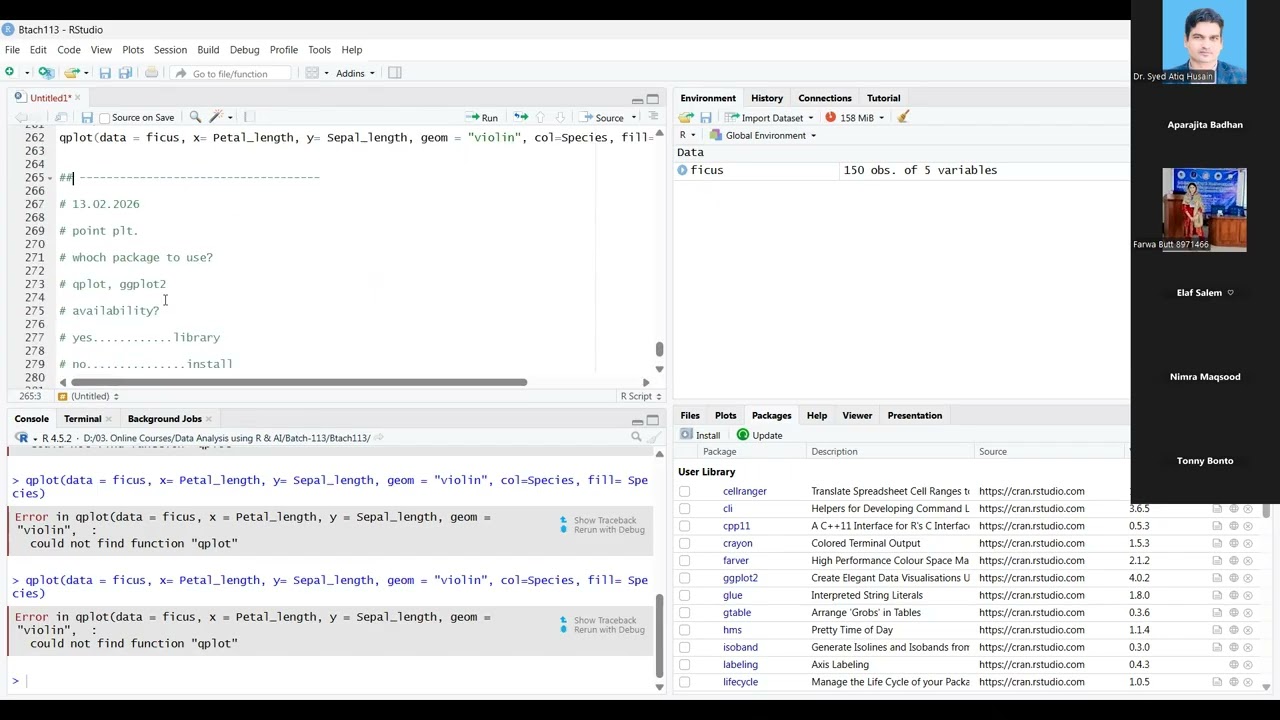The height and width of the screenshot is (720, 1280).
Task: Click the Print icon in main toolbar
Action: point(151,73)
